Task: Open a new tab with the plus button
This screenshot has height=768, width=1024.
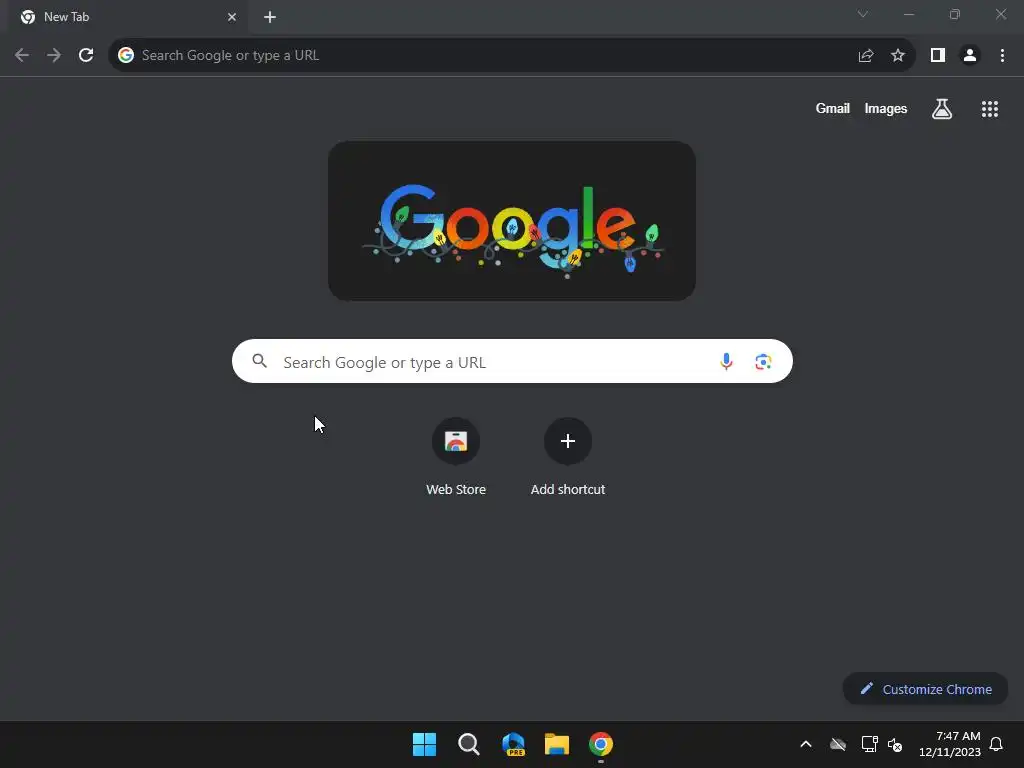Action: (x=270, y=17)
